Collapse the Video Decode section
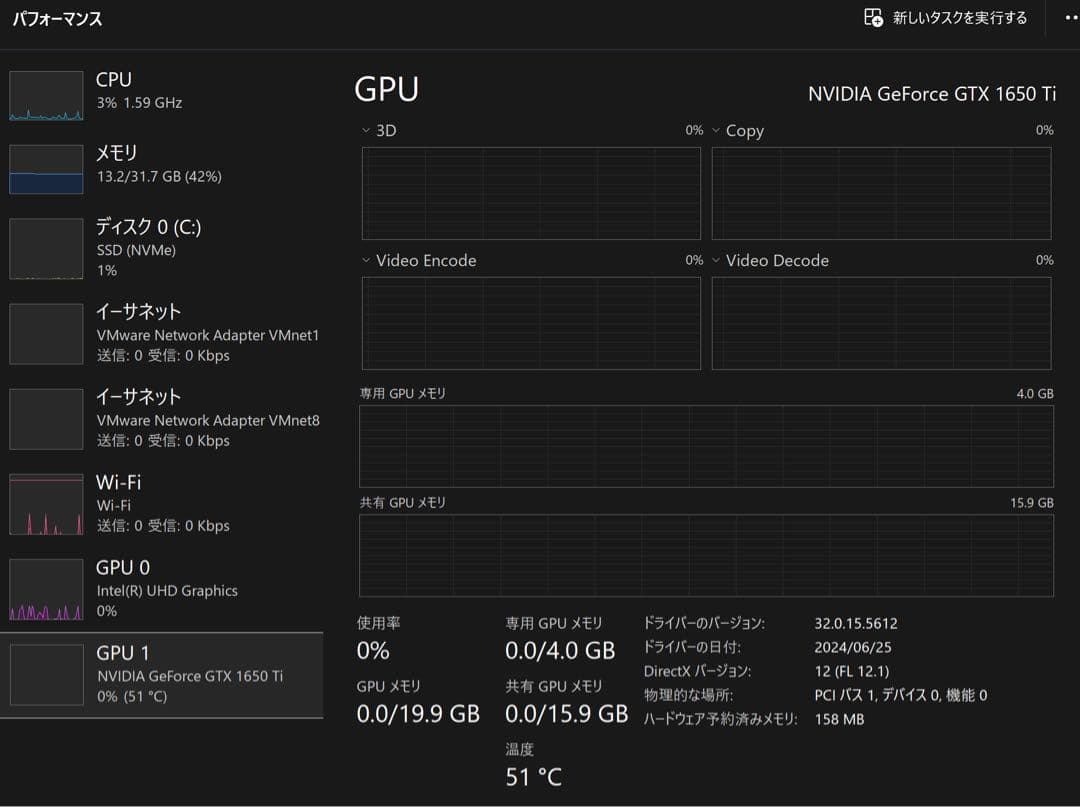This screenshot has height=807, width=1080. 714,260
